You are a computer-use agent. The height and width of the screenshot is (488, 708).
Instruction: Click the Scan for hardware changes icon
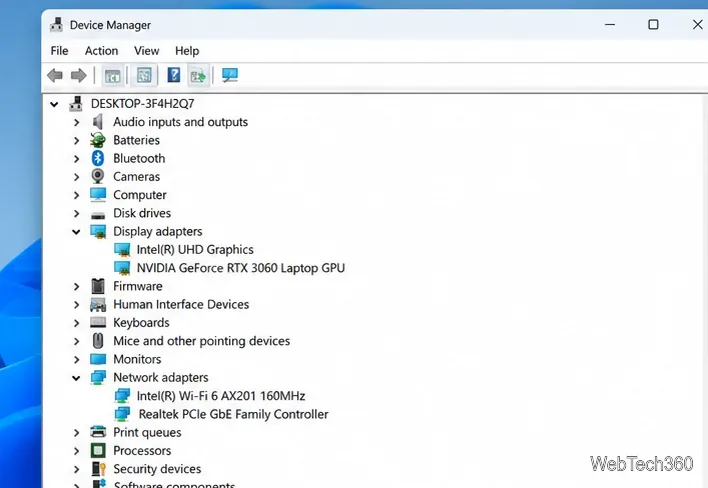pos(230,75)
